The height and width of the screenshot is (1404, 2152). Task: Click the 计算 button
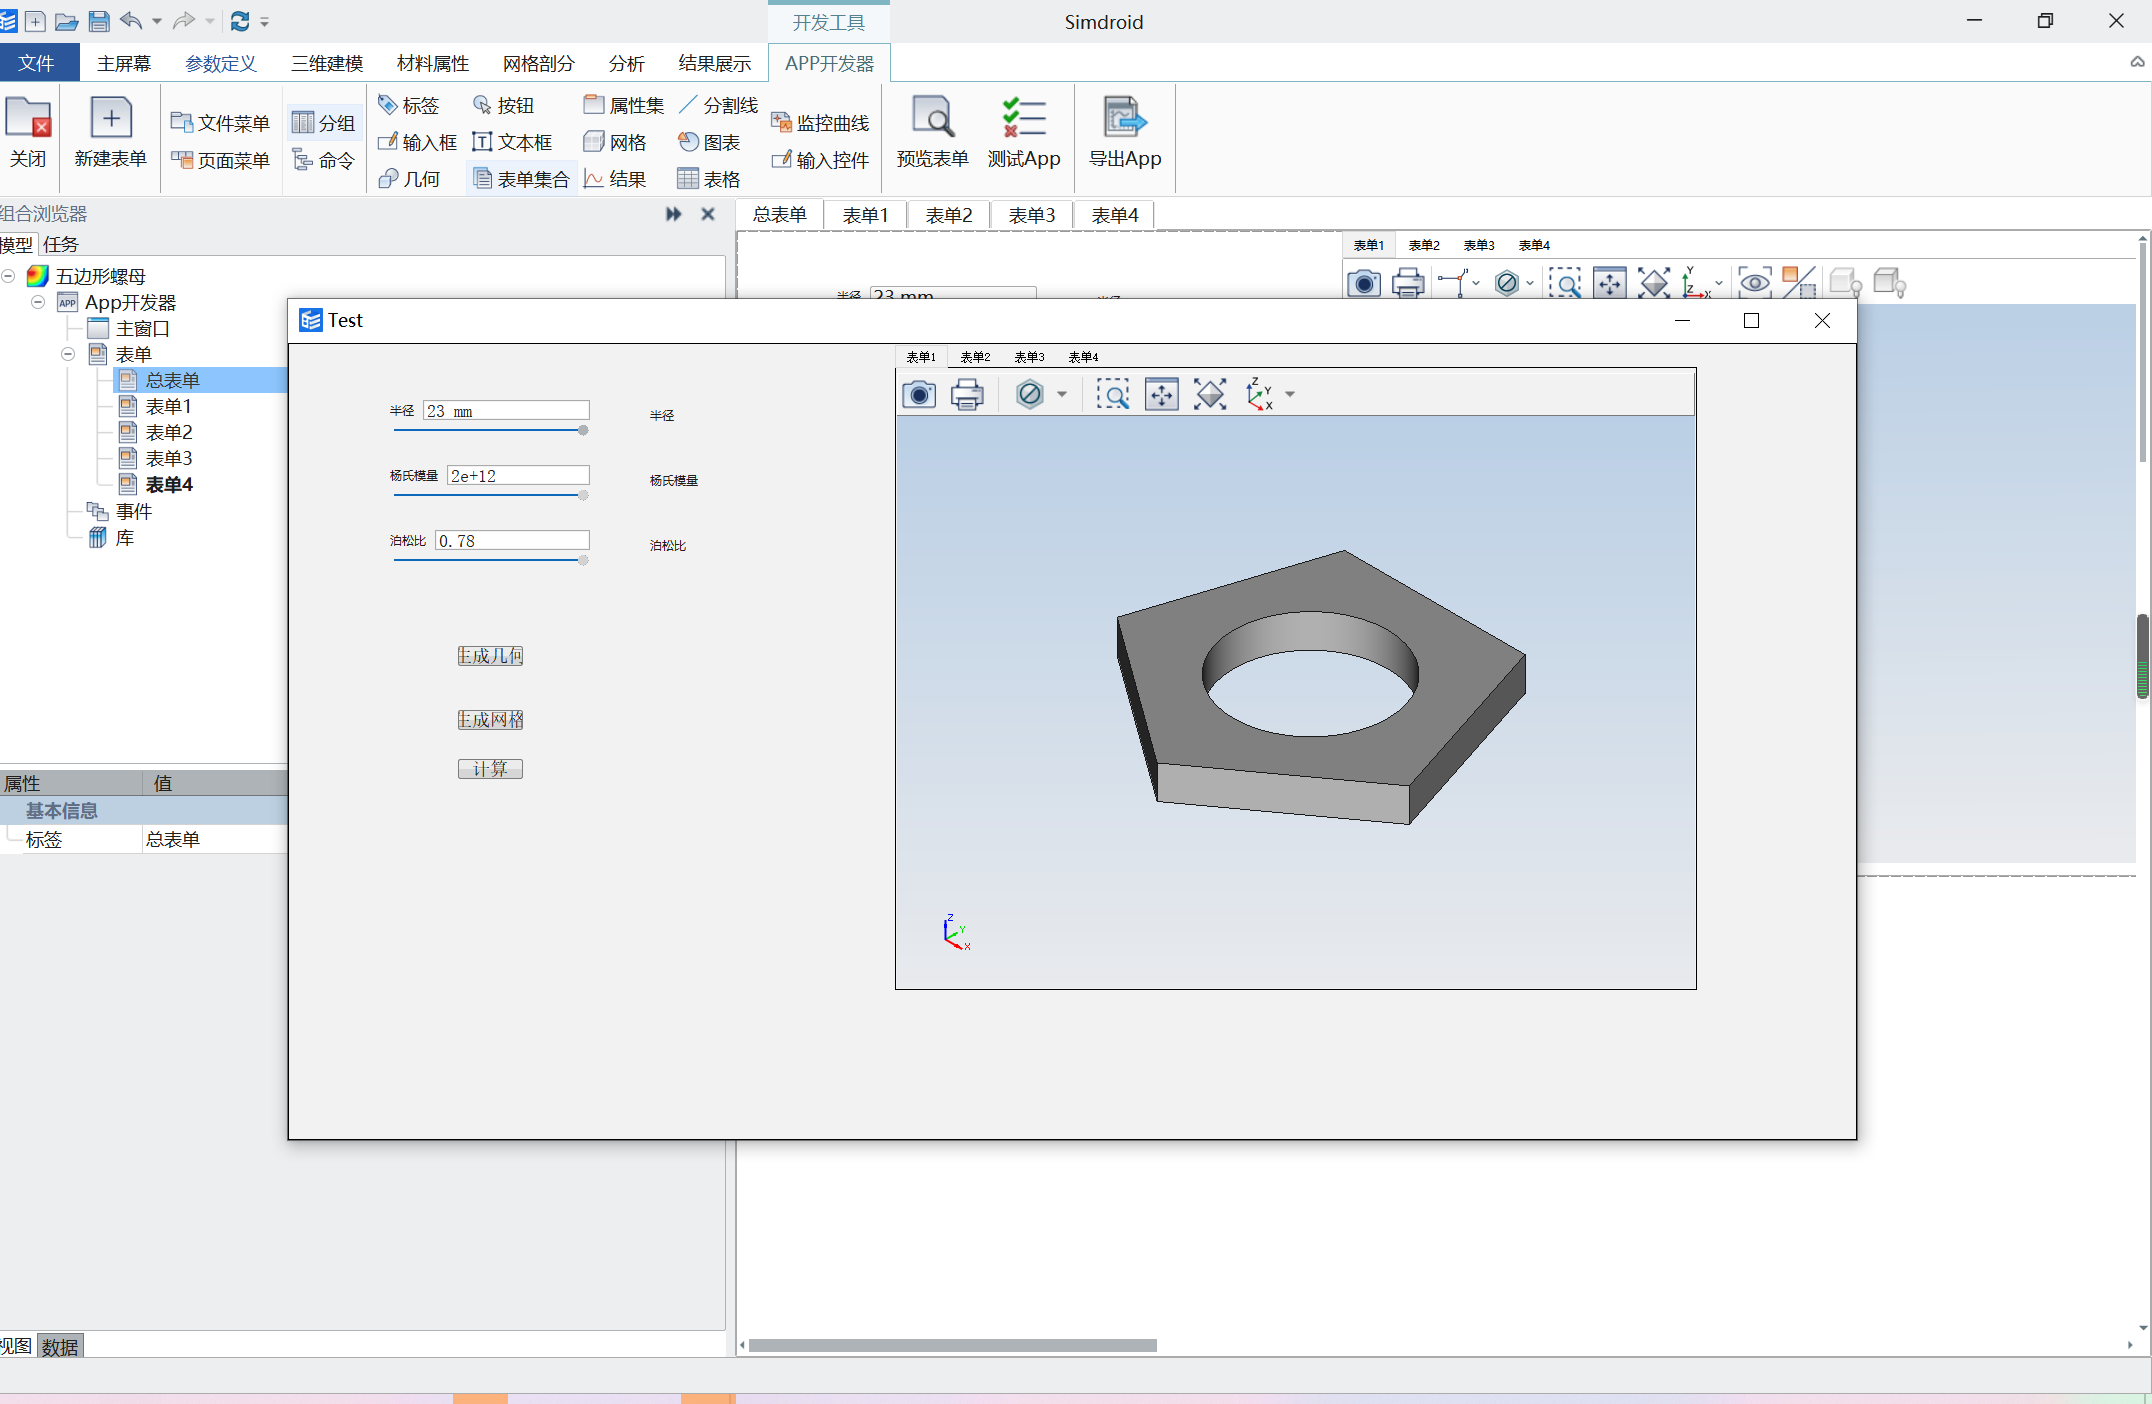click(490, 769)
